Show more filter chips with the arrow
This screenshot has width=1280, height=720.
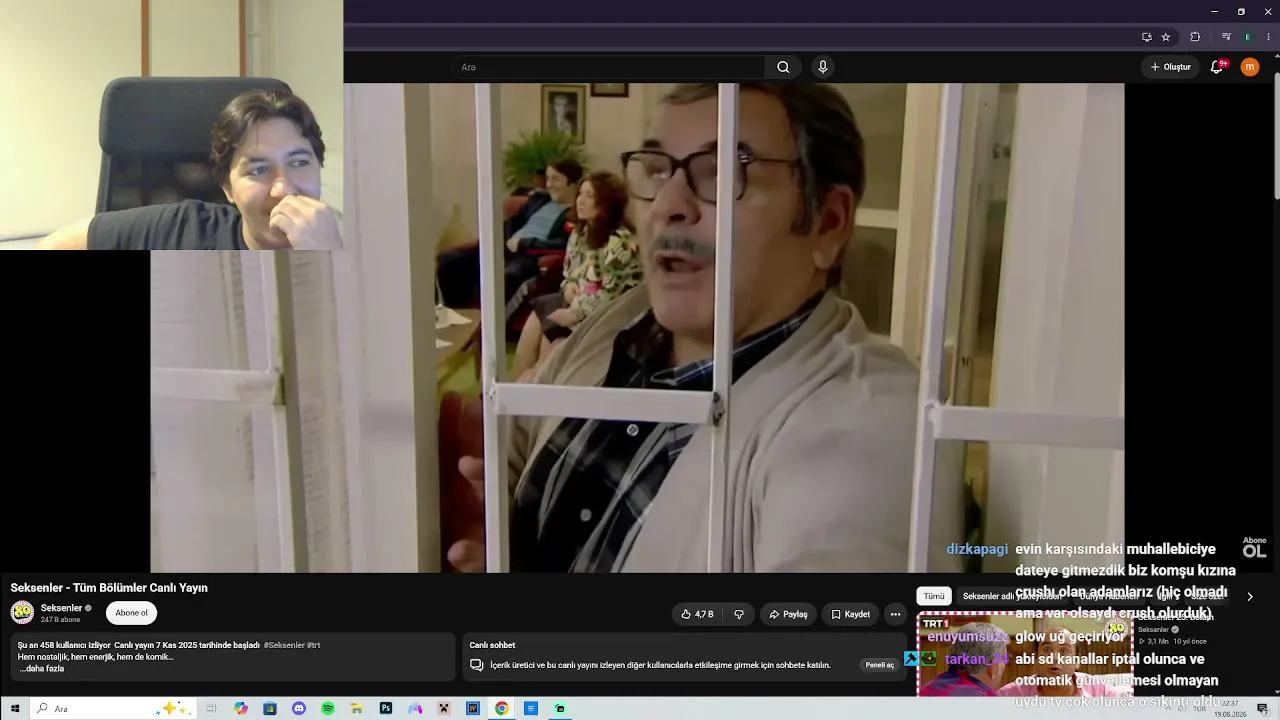(1249, 596)
